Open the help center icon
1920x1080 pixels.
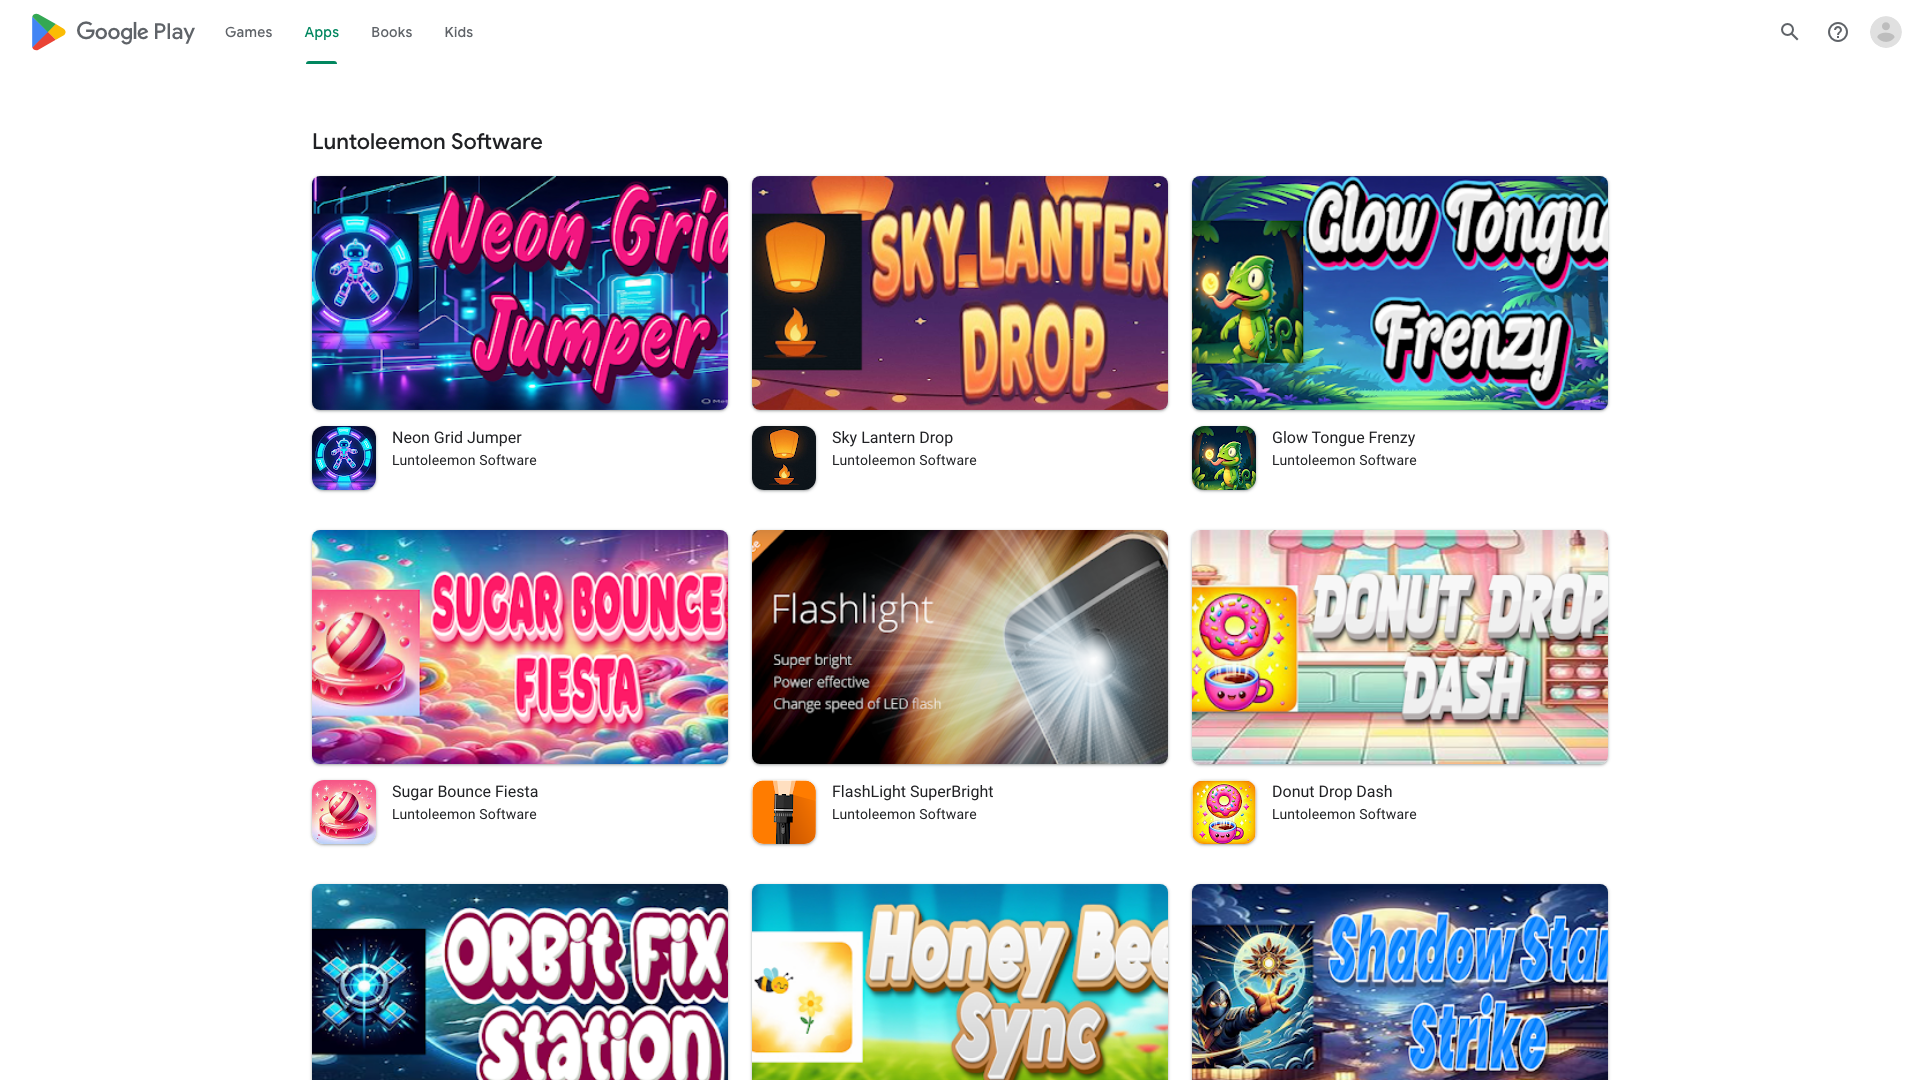(1838, 32)
